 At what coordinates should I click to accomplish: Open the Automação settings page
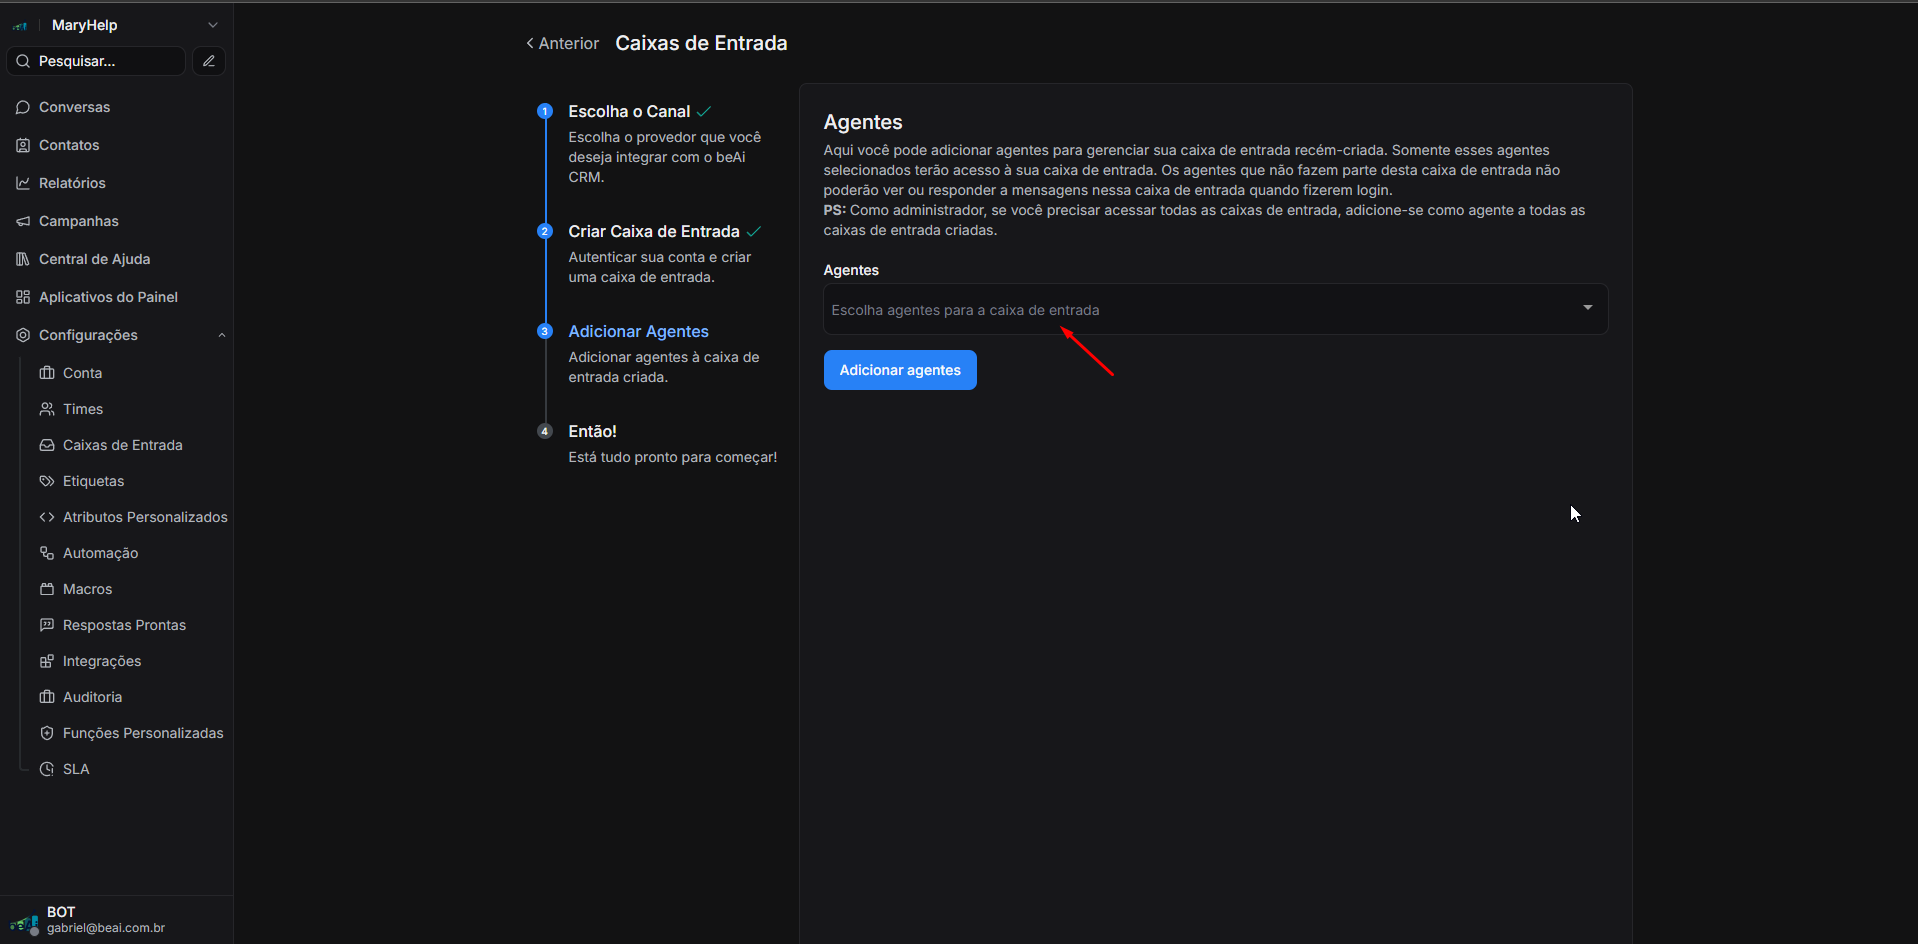pos(100,553)
